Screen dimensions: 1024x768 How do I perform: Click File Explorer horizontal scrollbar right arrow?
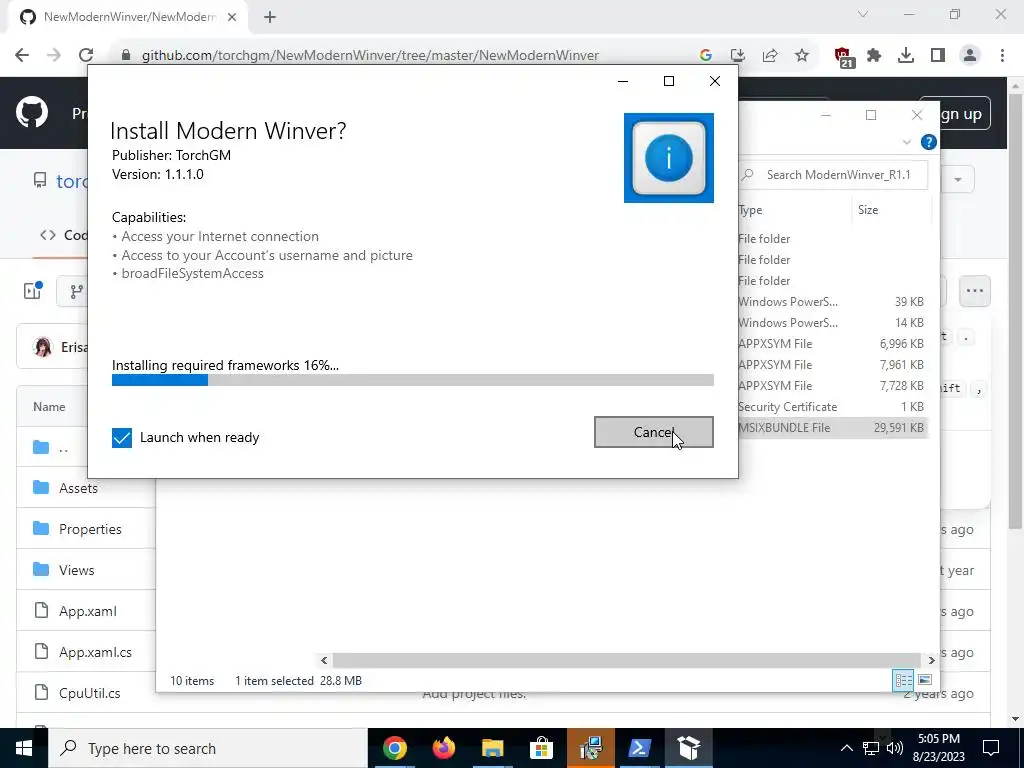(931, 660)
